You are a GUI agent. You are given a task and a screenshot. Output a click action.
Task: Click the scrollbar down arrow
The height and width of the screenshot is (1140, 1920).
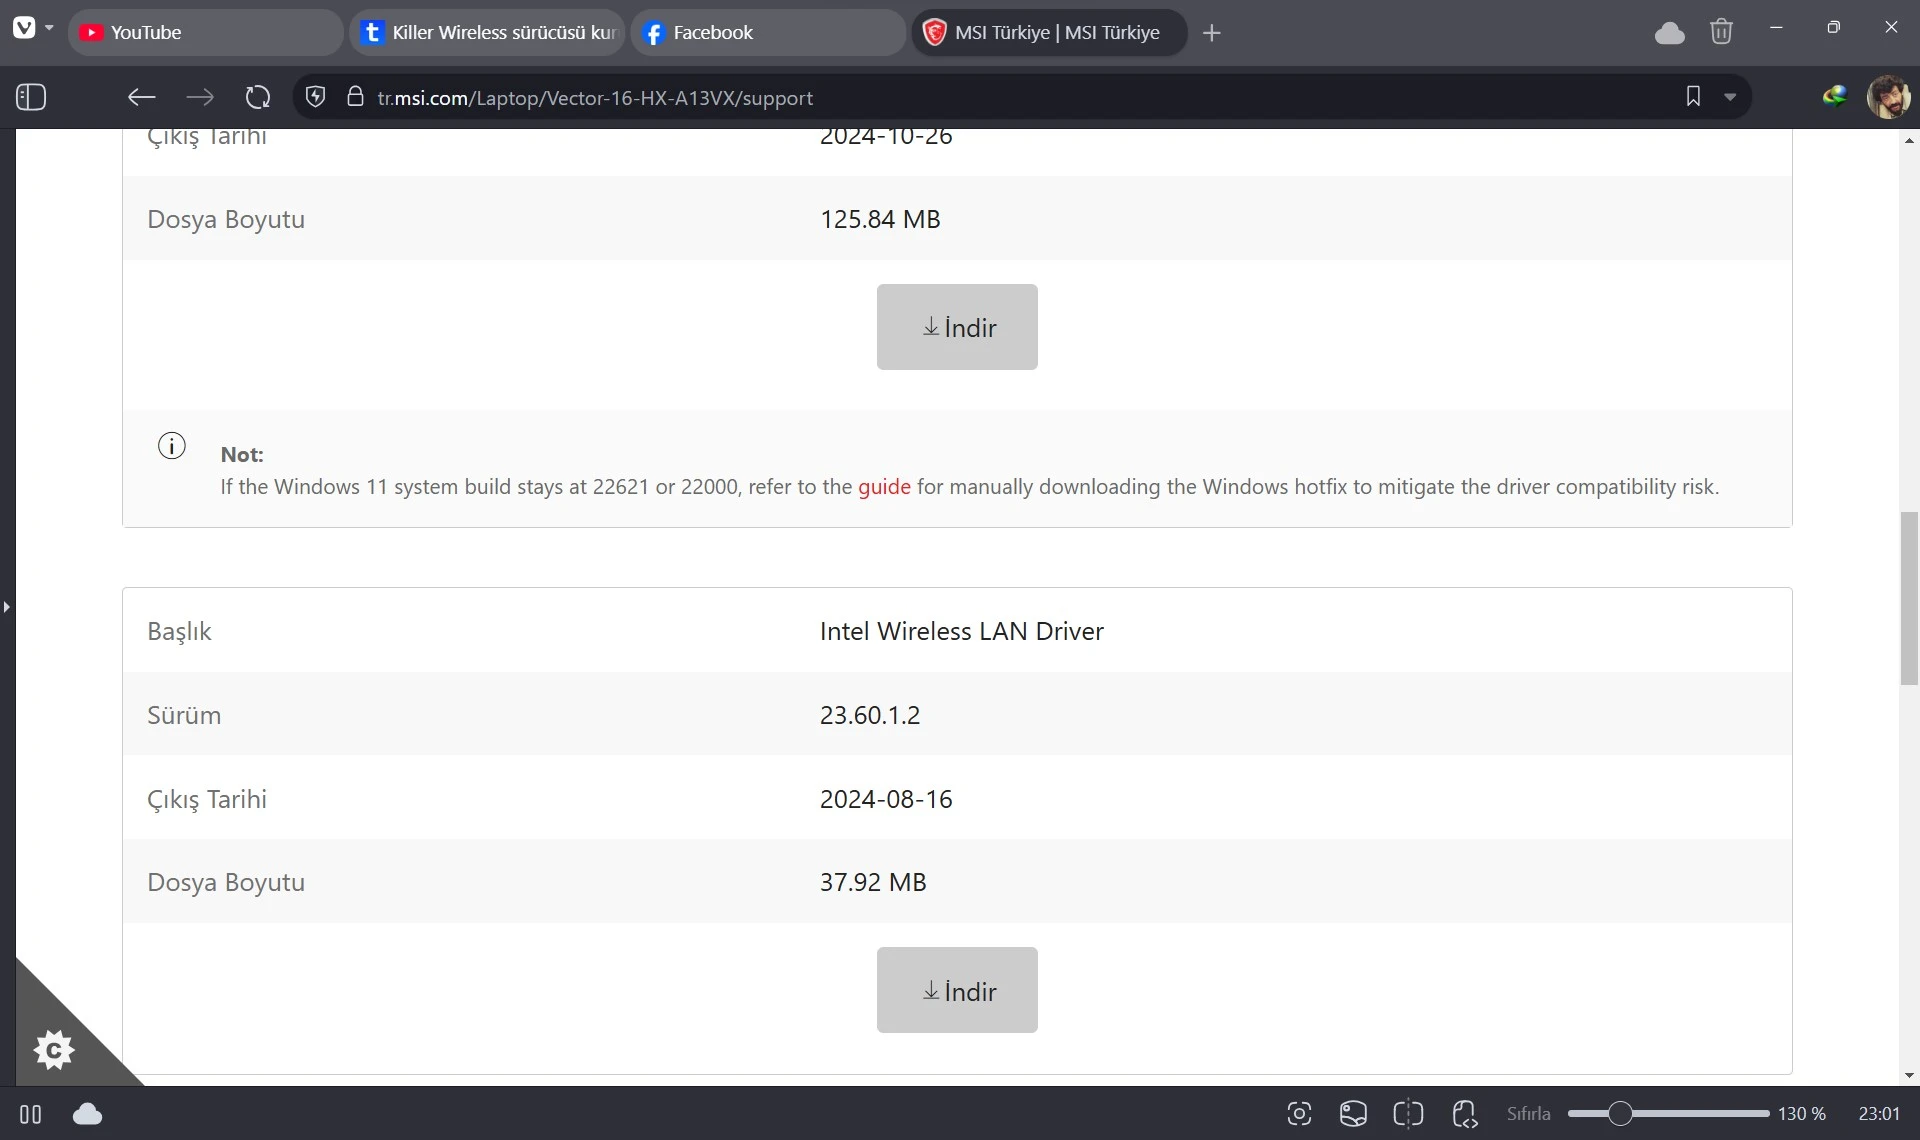1909,1076
